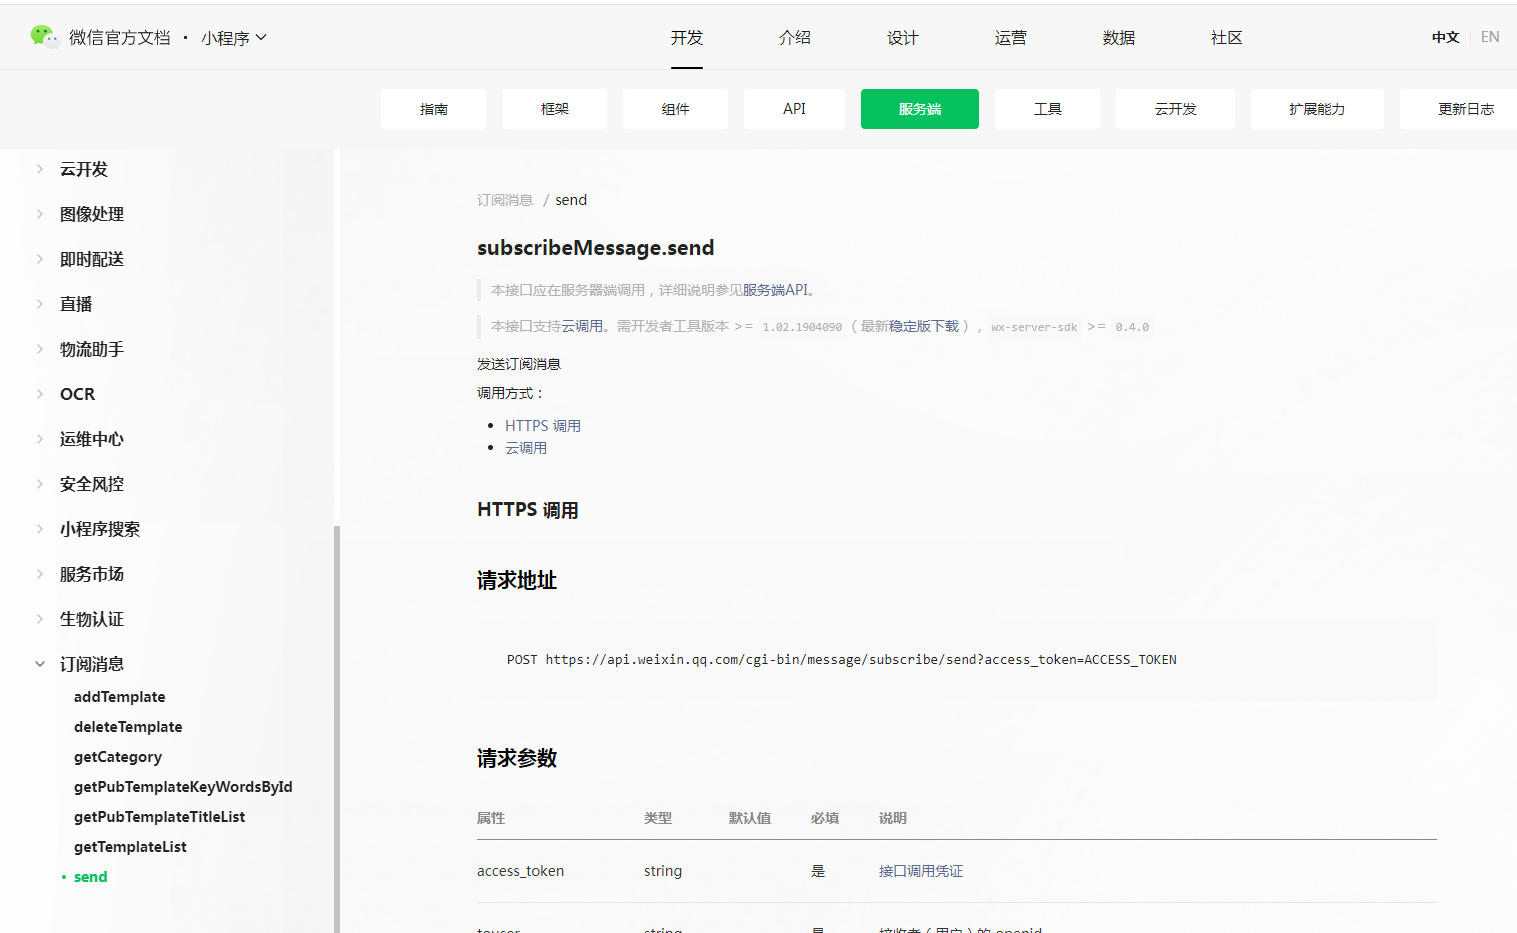Click the 订阅消息 breadcrumb link

click(x=505, y=200)
